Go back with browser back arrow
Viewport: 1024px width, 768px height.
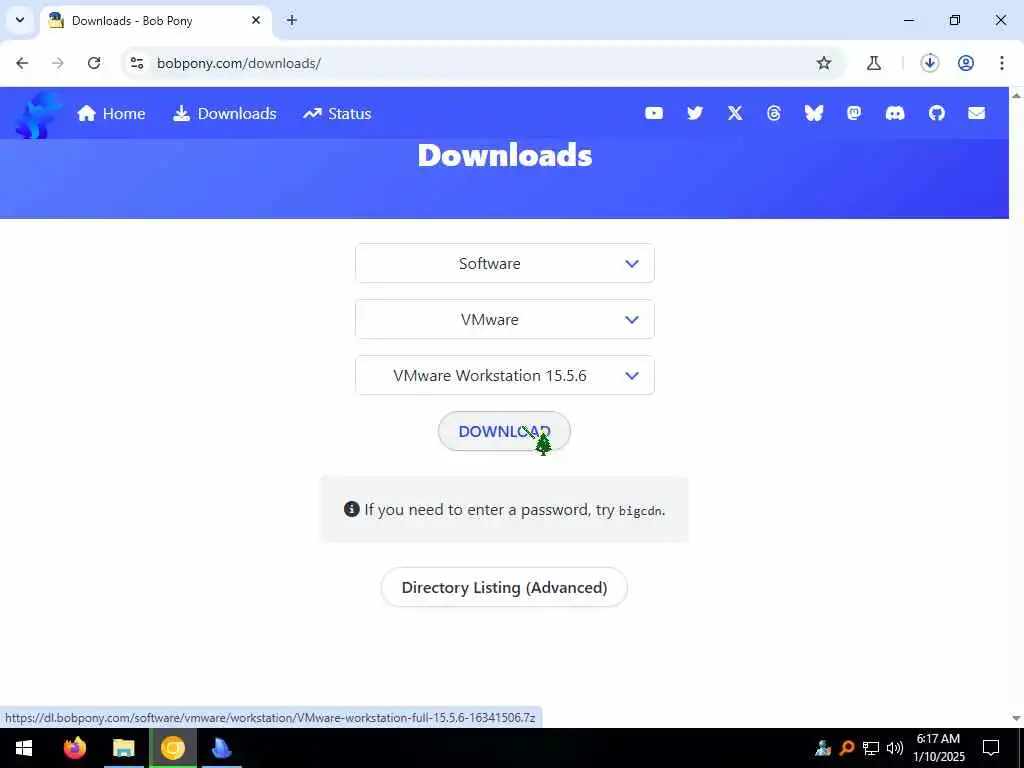[x=22, y=63]
